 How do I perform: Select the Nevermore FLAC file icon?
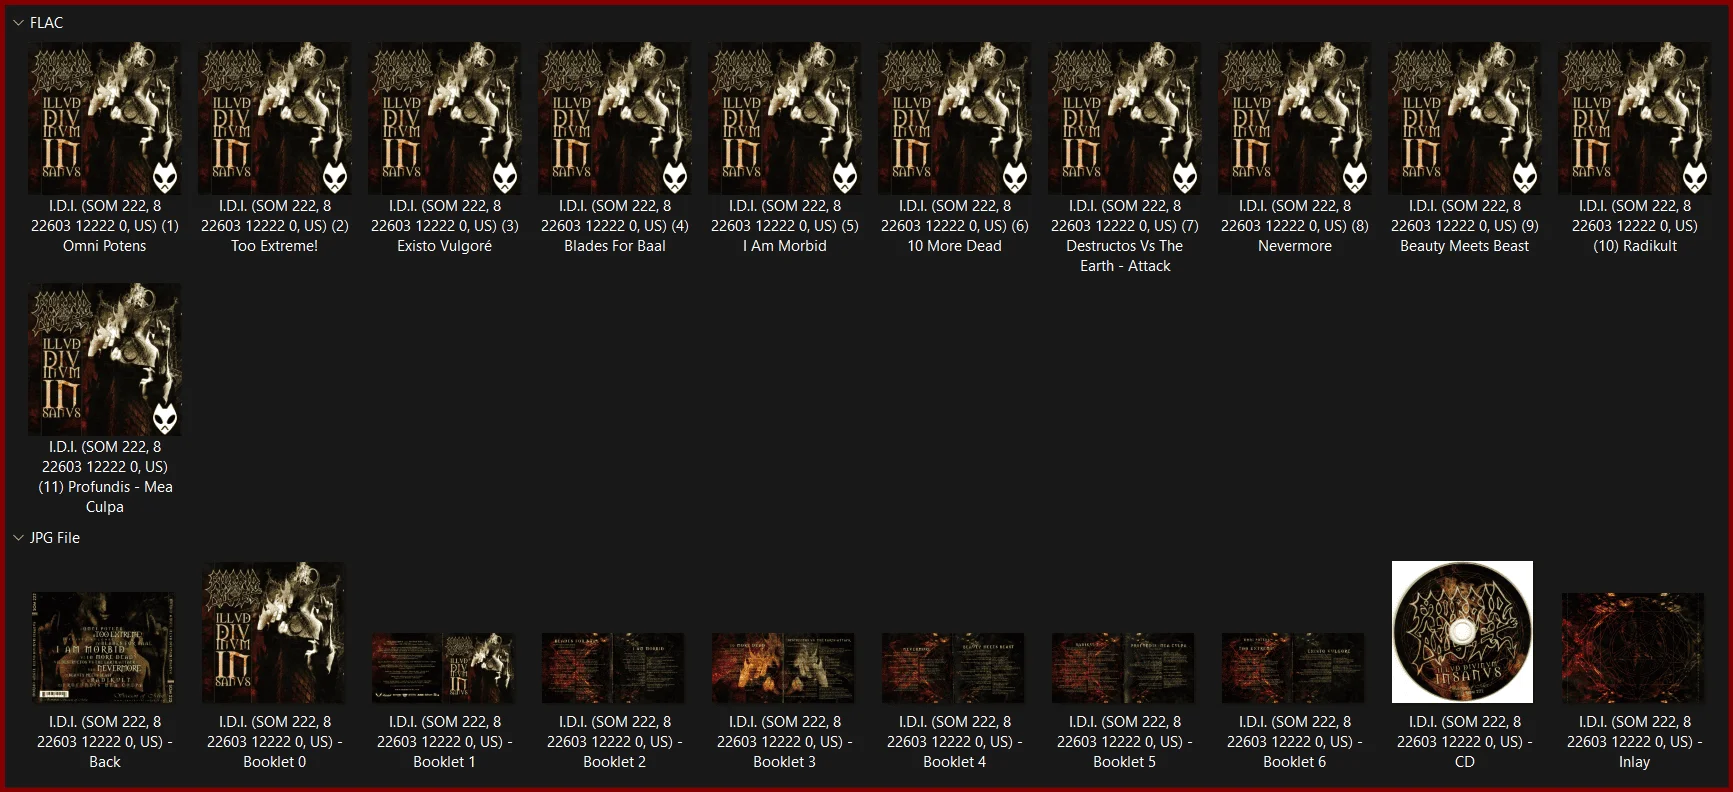(1295, 118)
